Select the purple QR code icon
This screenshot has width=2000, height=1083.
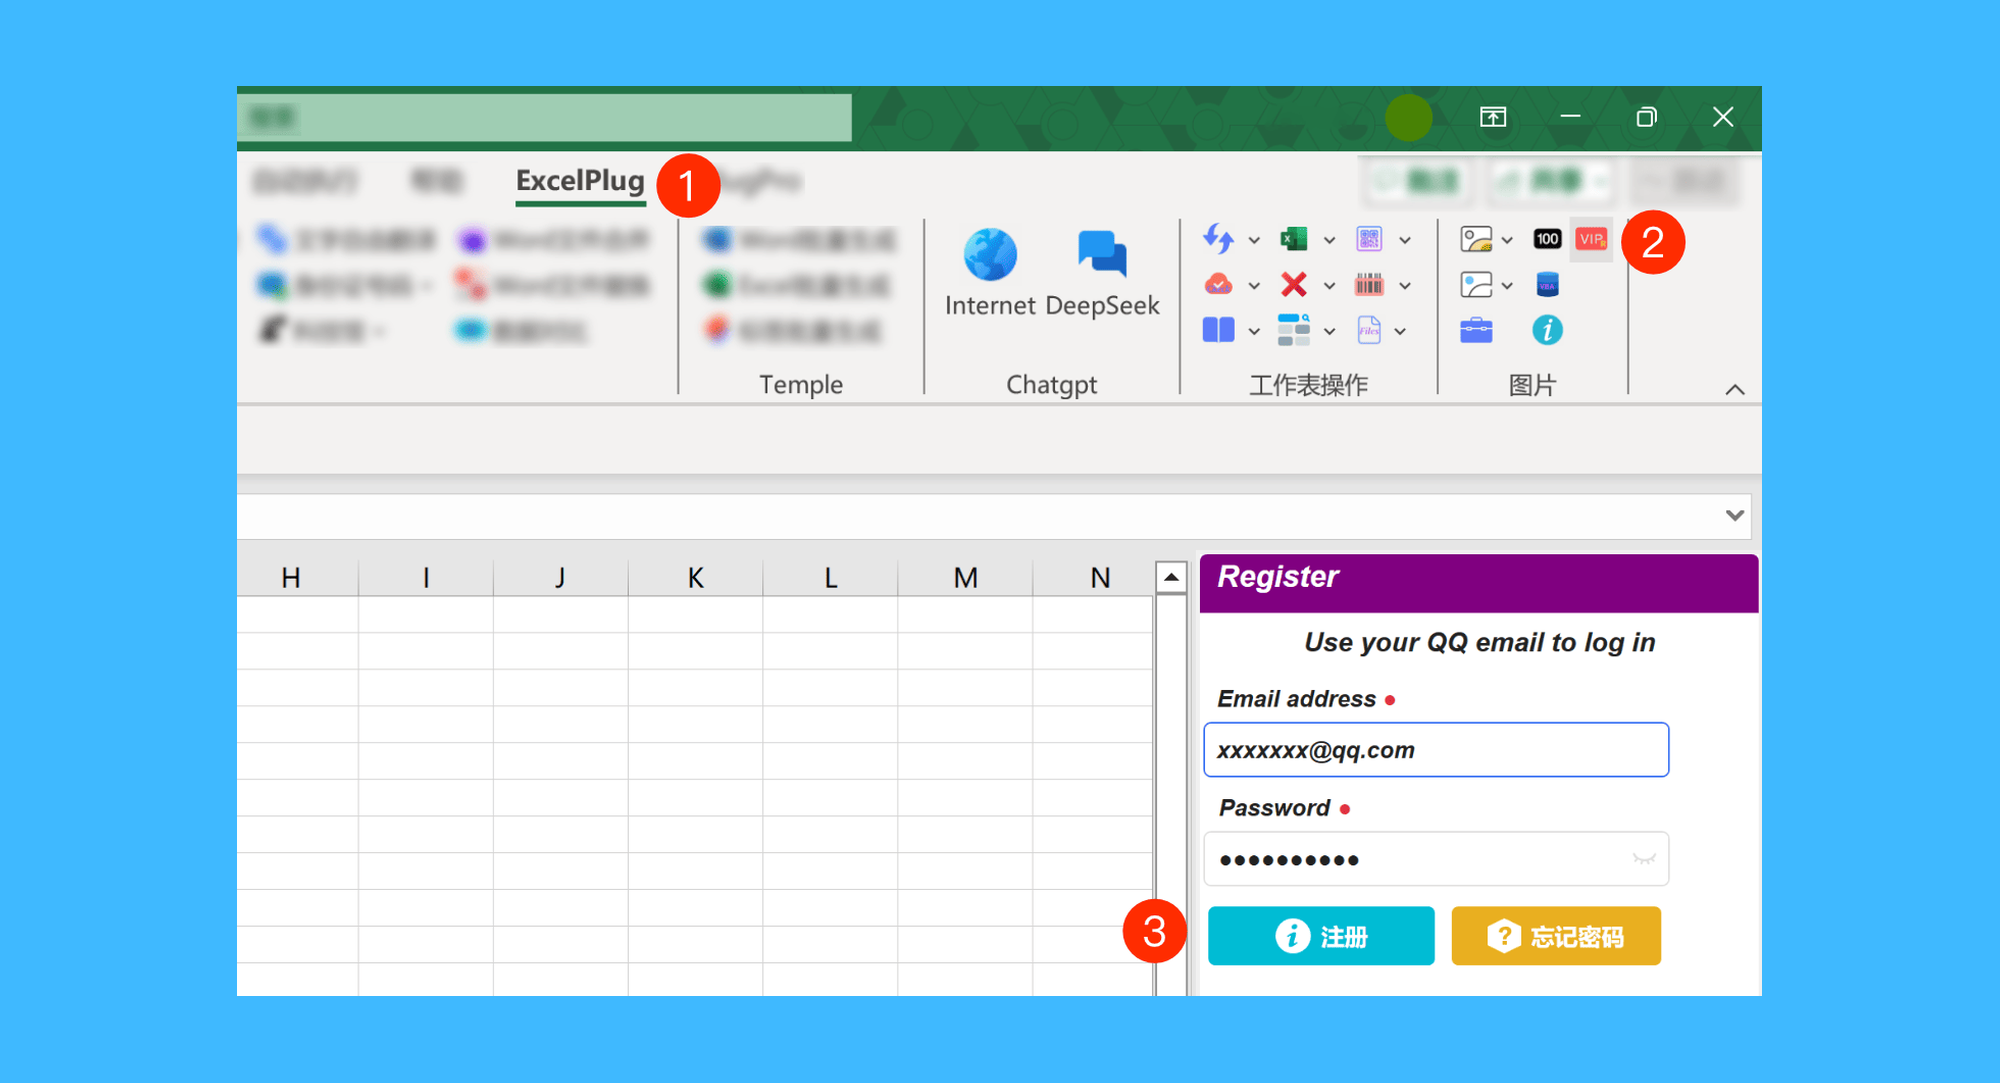click(1369, 239)
